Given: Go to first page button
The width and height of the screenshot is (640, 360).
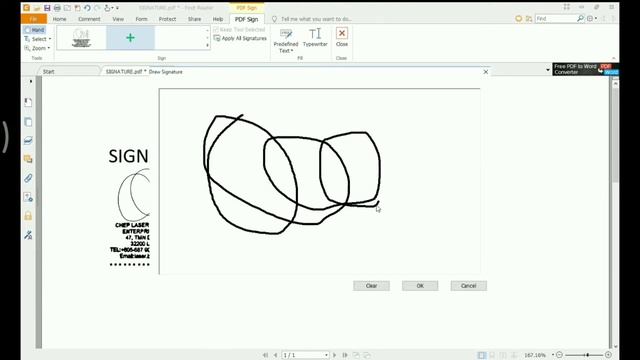Looking at the screenshot, I should (x=265, y=355).
